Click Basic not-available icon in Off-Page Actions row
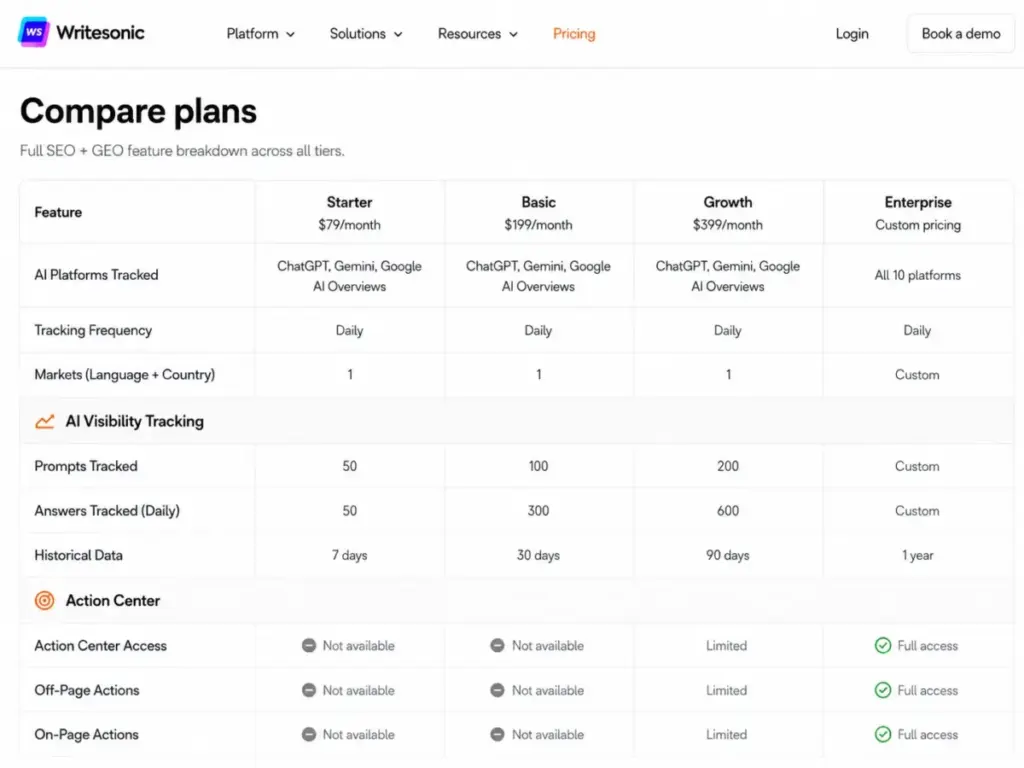Image resolution: width=1024 pixels, height=768 pixels. pyautogui.click(x=498, y=690)
